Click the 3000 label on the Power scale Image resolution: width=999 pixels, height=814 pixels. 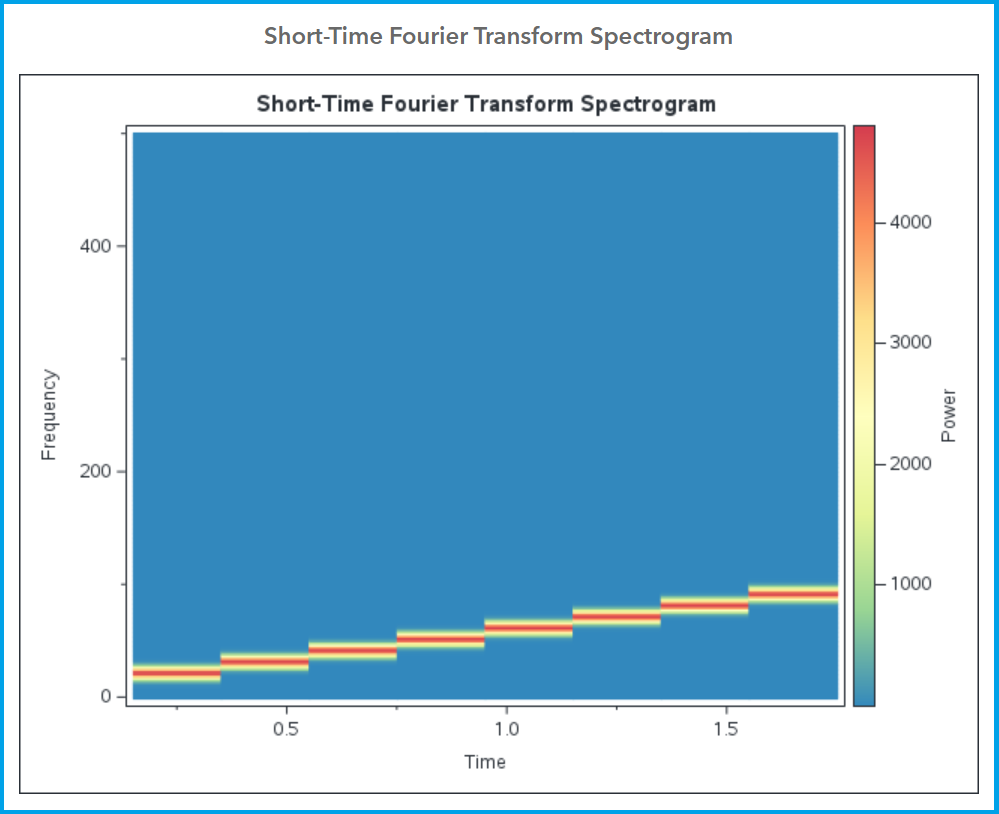click(x=910, y=342)
